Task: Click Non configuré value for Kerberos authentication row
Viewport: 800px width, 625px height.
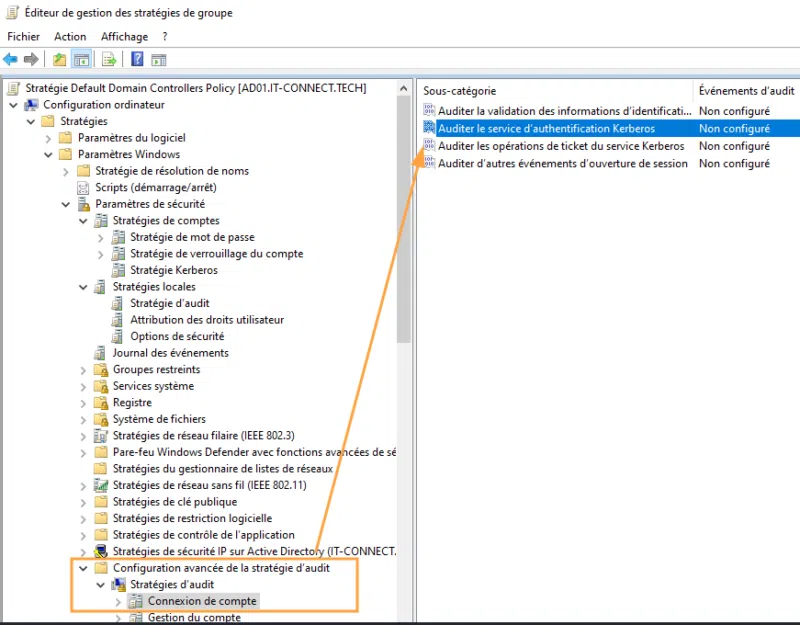Action: (x=734, y=129)
